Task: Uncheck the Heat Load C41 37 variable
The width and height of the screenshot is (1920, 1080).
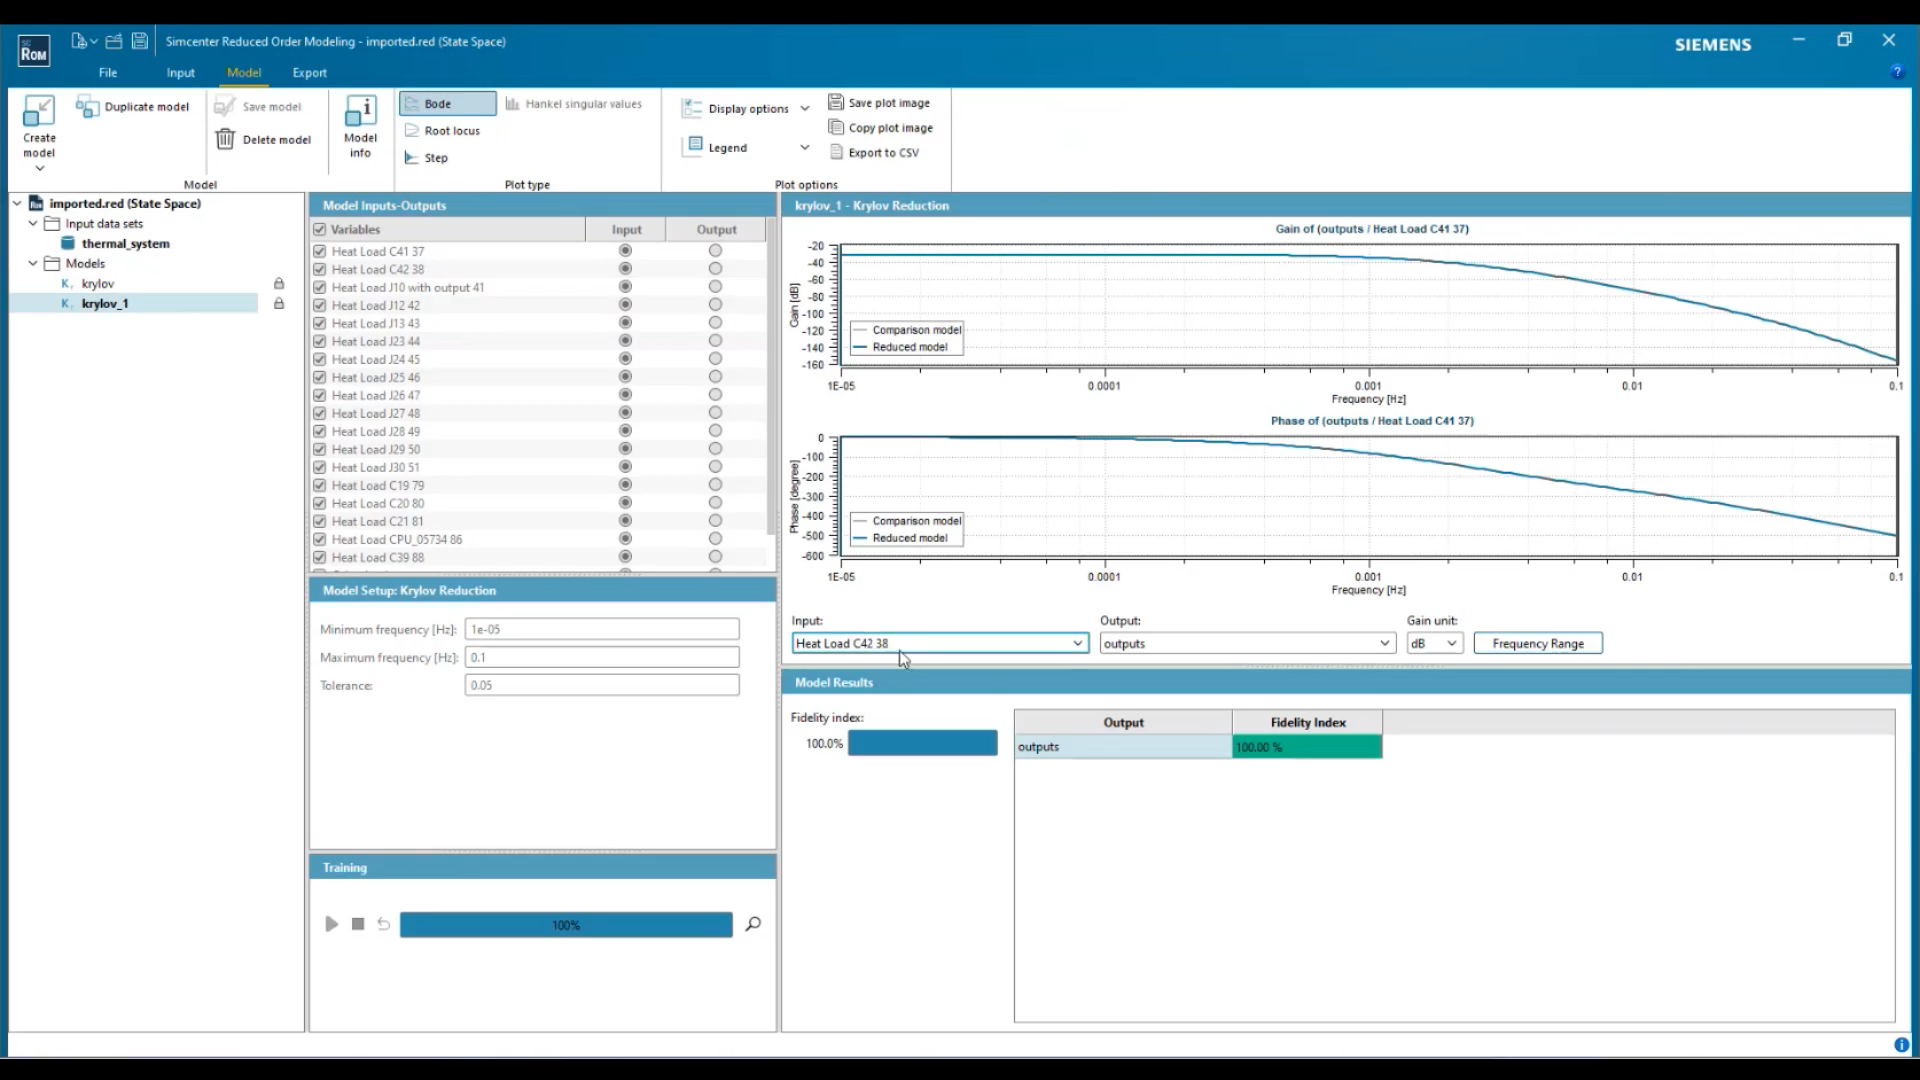Action: [319, 251]
